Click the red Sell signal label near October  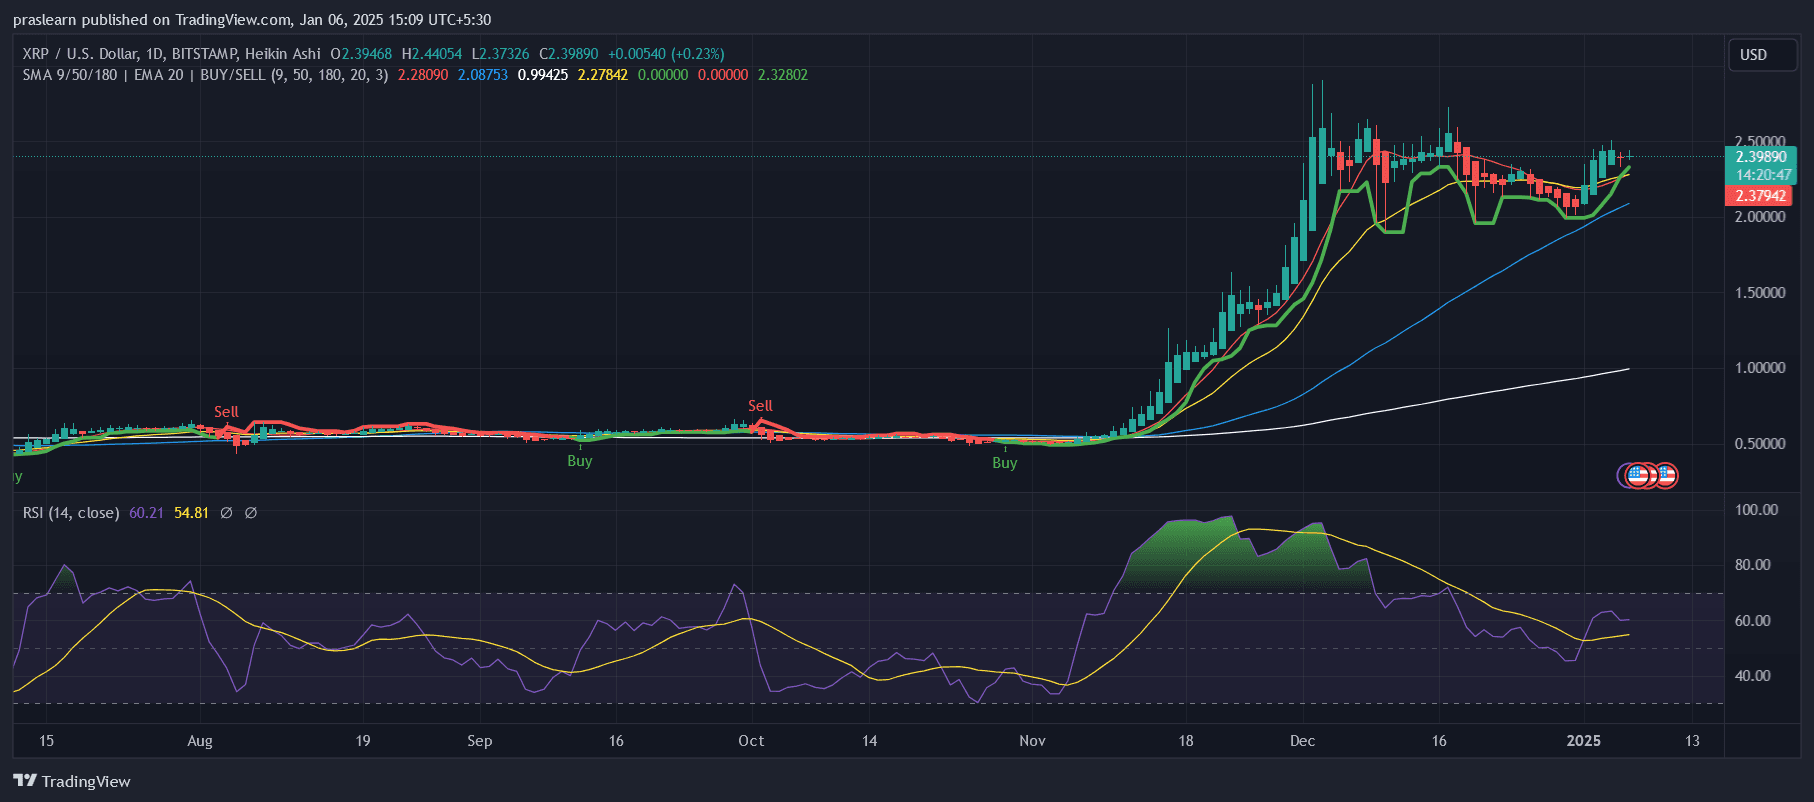(760, 406)
